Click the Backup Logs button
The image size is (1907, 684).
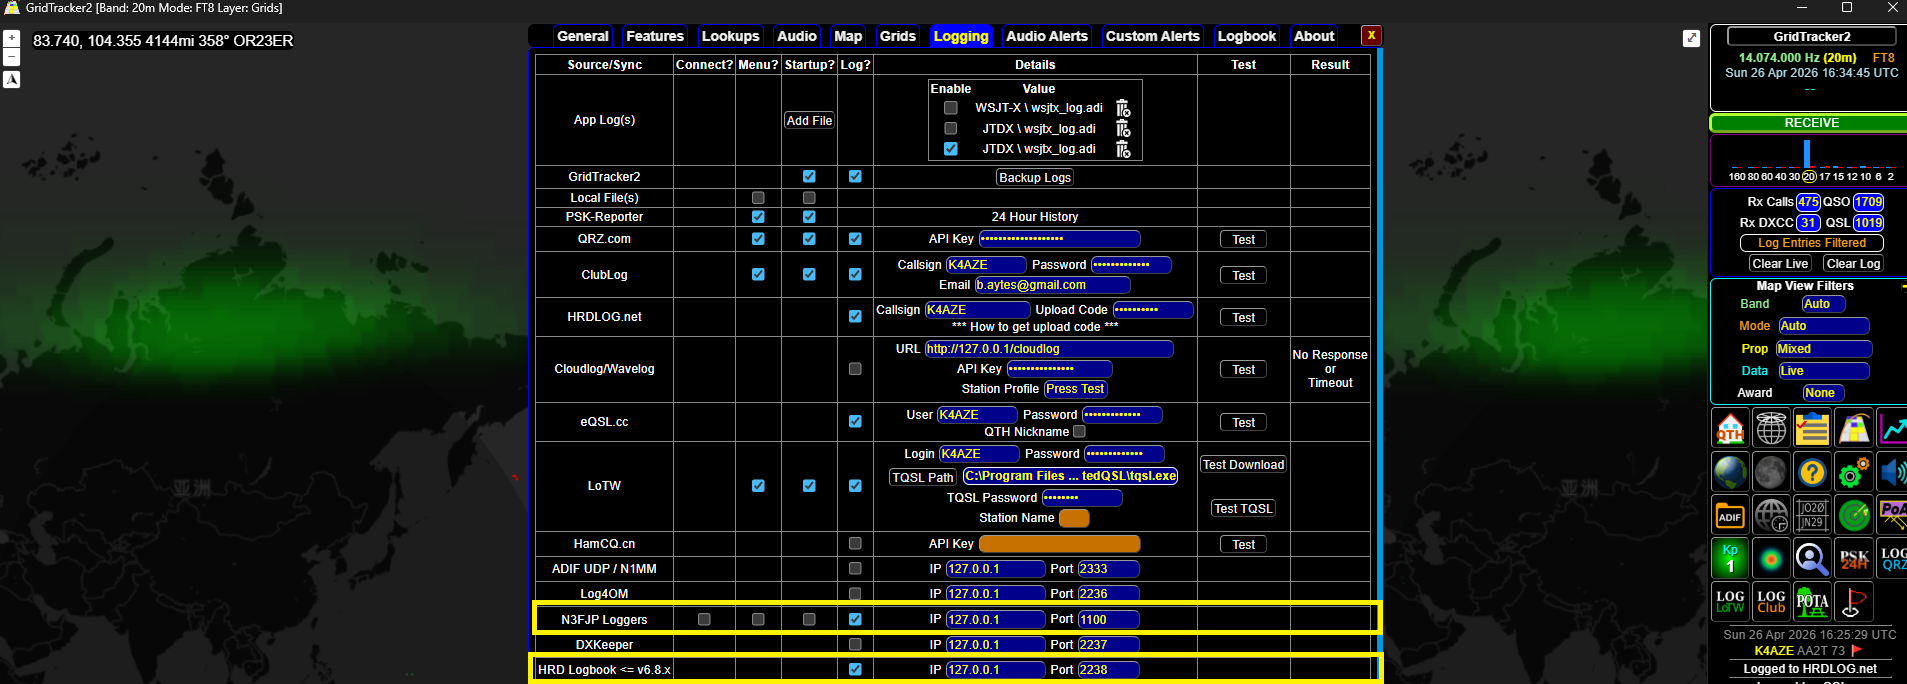1035,177
